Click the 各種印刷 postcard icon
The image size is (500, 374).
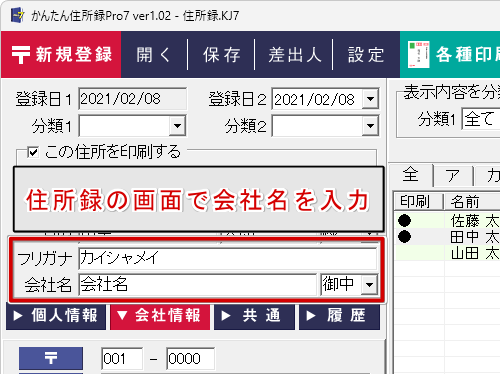419,54
